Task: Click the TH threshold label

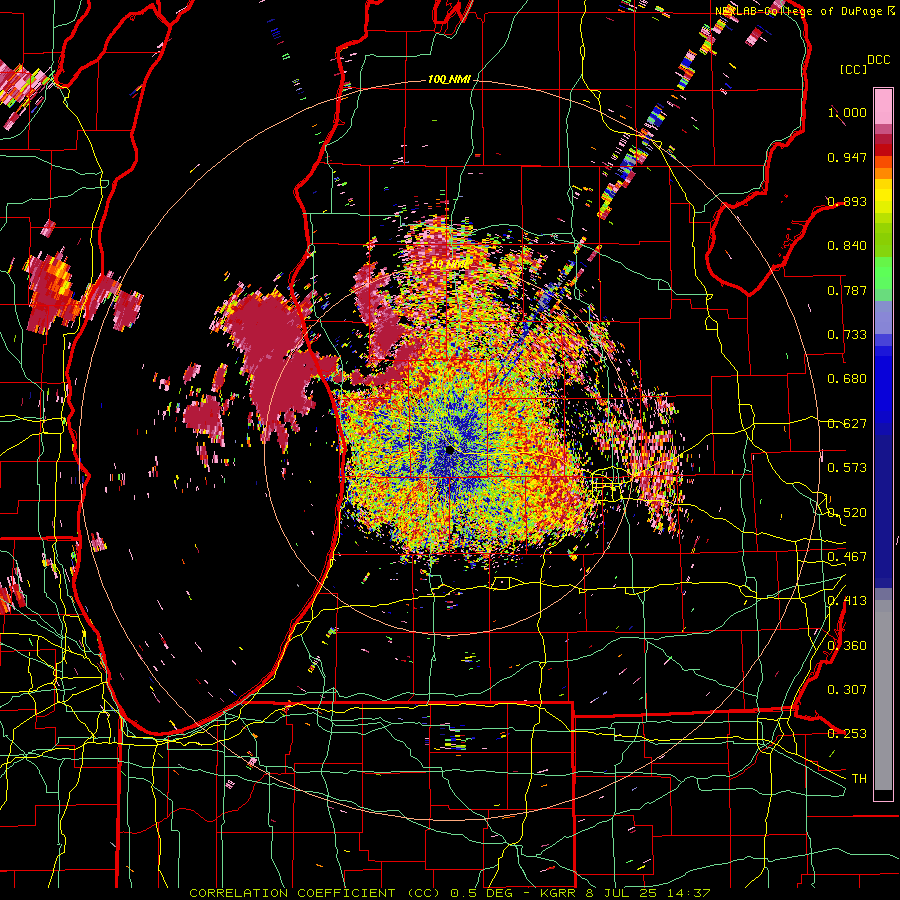Action: [x=859, y=778]
